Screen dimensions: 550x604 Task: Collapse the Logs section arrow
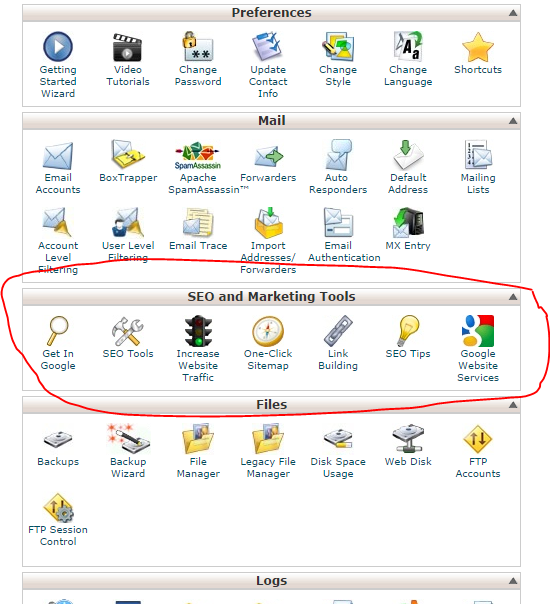pos(513,581)
